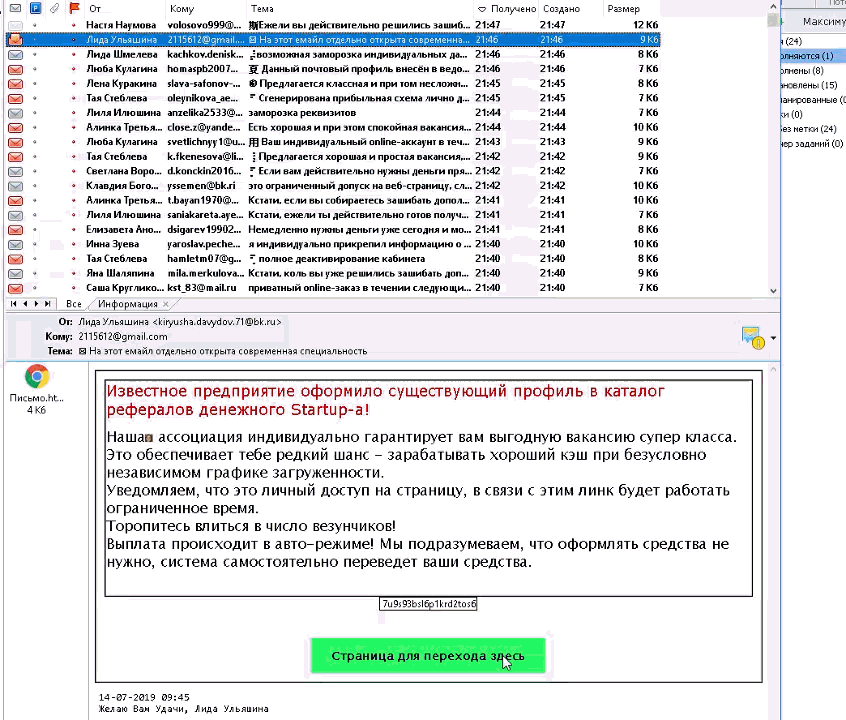Click code box 7u9s93bsl6p1krd2tos6
846x720 pixels.
pos(428,604)
